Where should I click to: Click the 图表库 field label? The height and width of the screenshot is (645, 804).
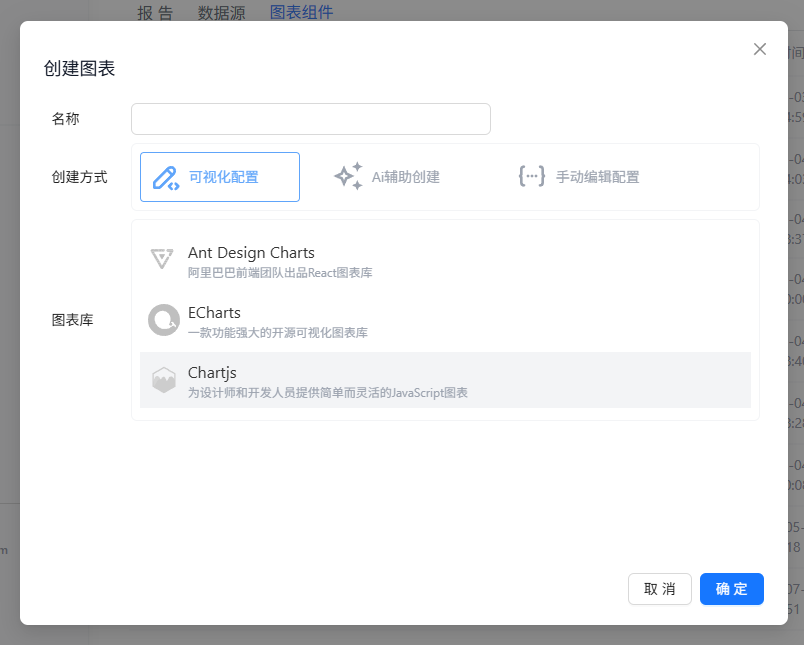pyautogui.click(x=72, y=320)
